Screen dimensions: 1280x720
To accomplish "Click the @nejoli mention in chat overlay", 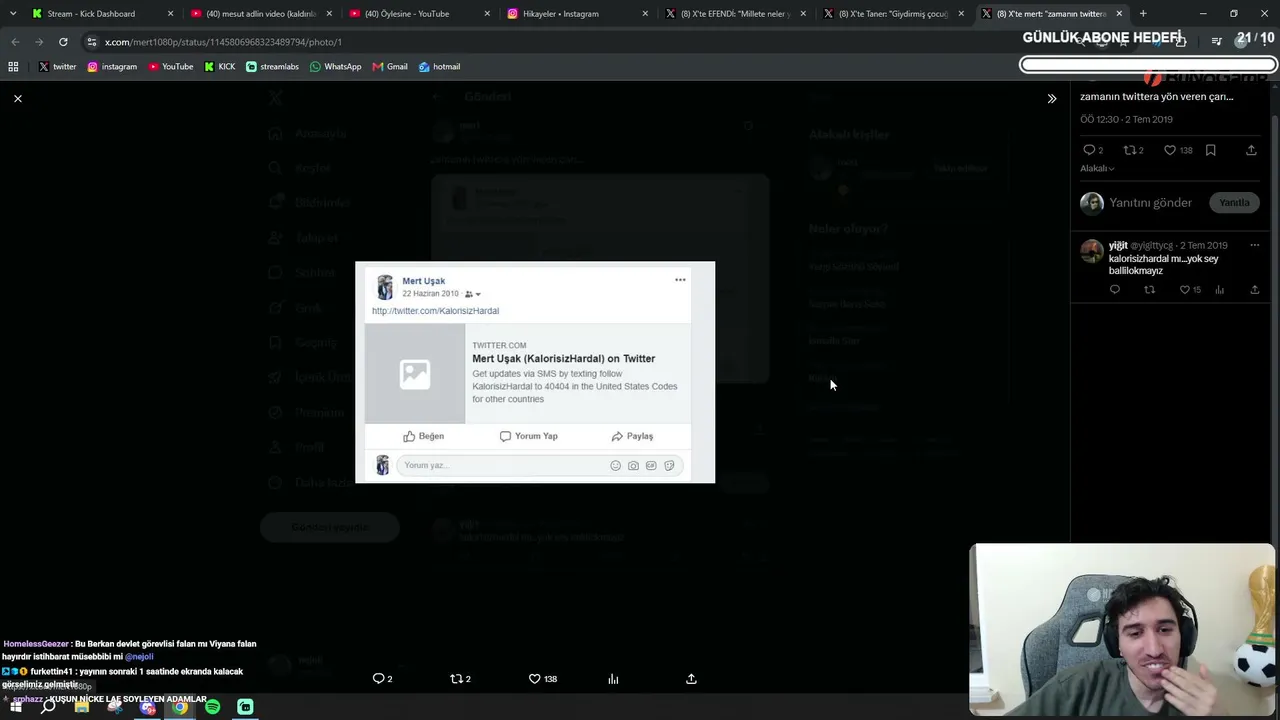I will click(x=139, y=657).
